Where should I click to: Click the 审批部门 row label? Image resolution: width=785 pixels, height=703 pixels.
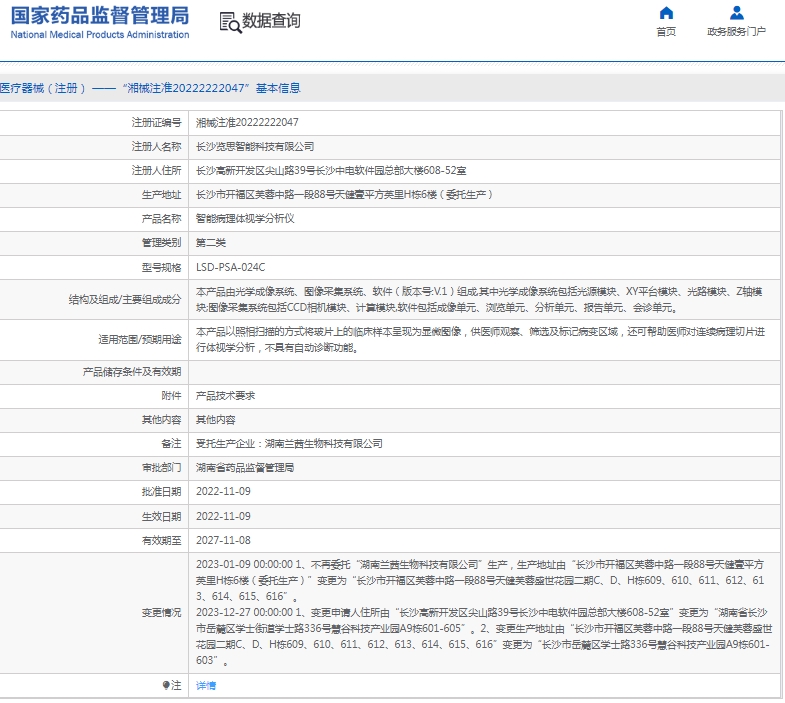click(161, 468)
